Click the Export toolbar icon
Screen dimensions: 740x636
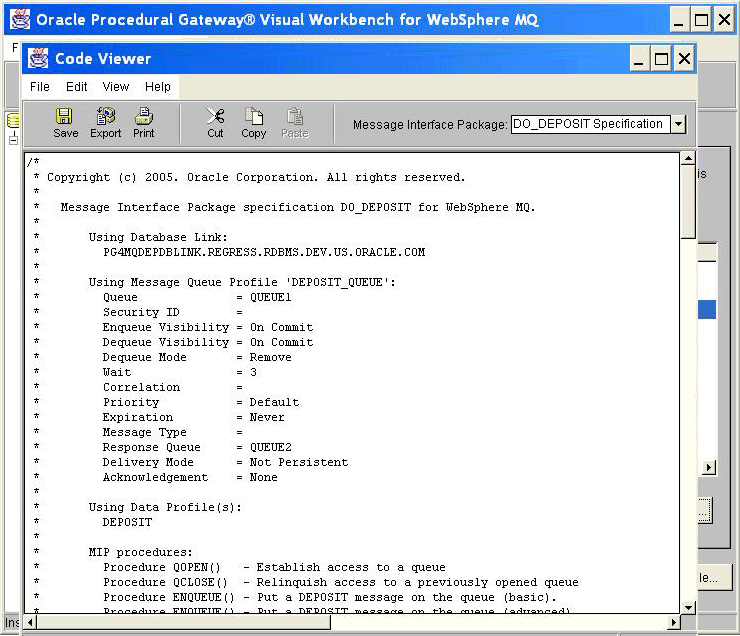(105, 122)
